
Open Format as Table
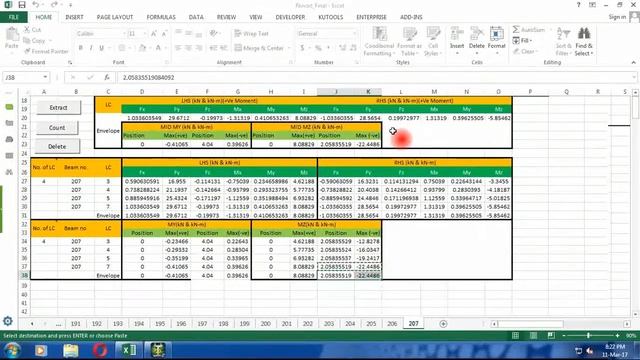point(409,41)
